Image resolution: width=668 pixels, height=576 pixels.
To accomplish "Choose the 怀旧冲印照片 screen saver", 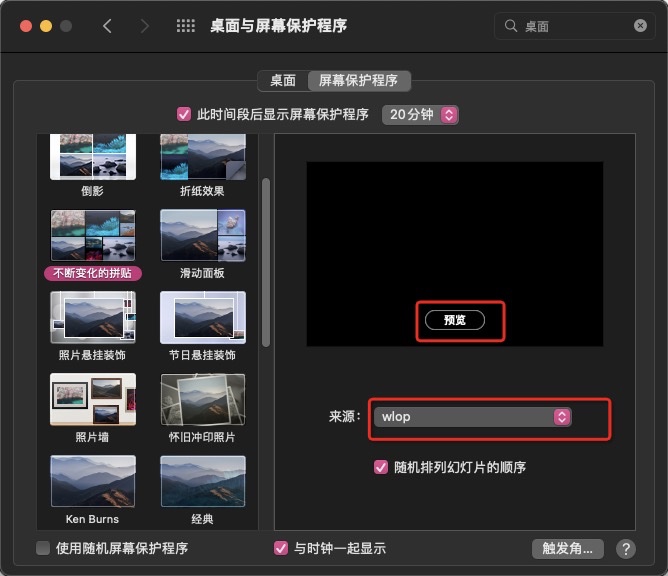I will [x=202, y=400].
